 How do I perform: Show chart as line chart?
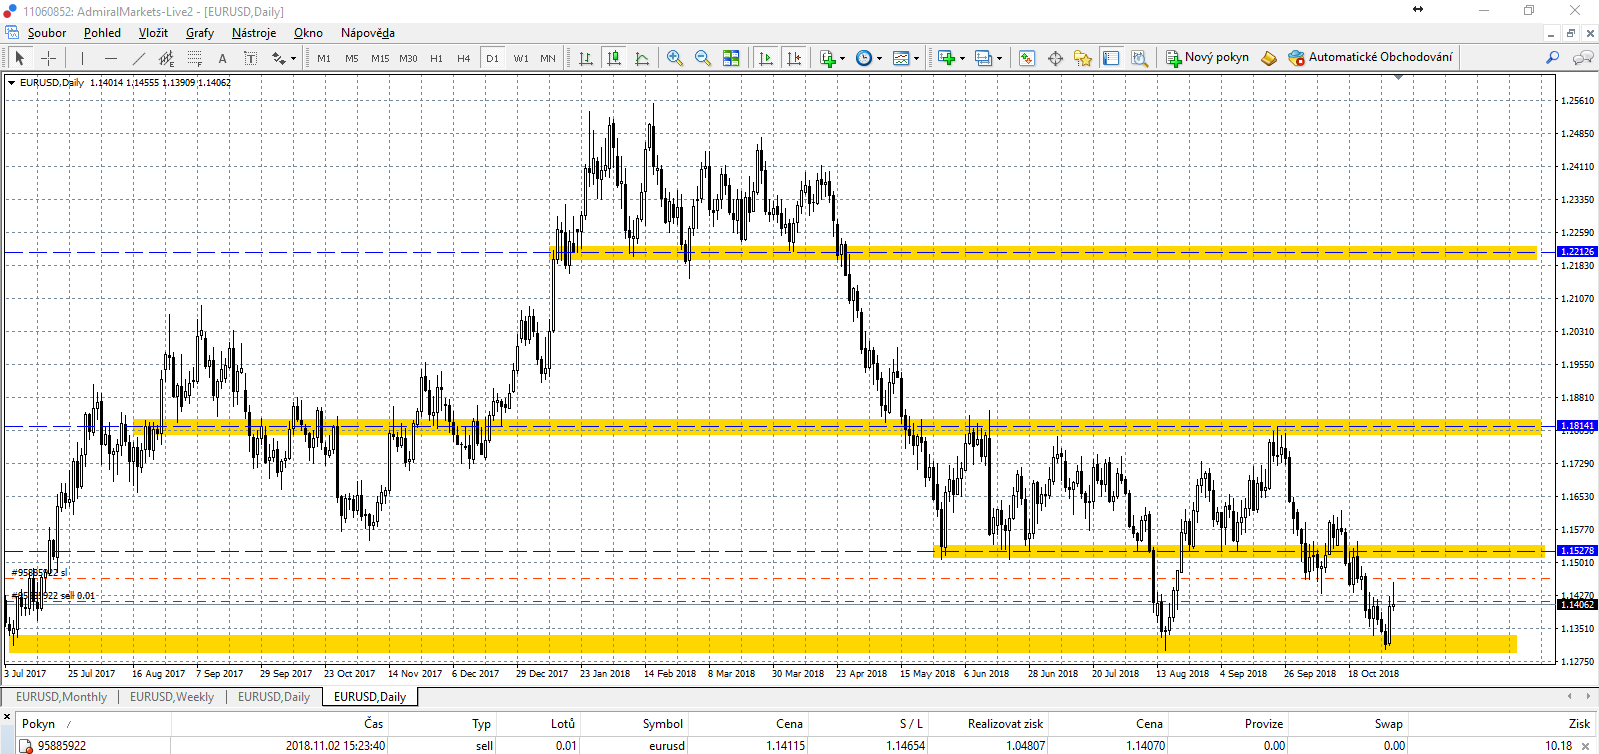[642, 58]
